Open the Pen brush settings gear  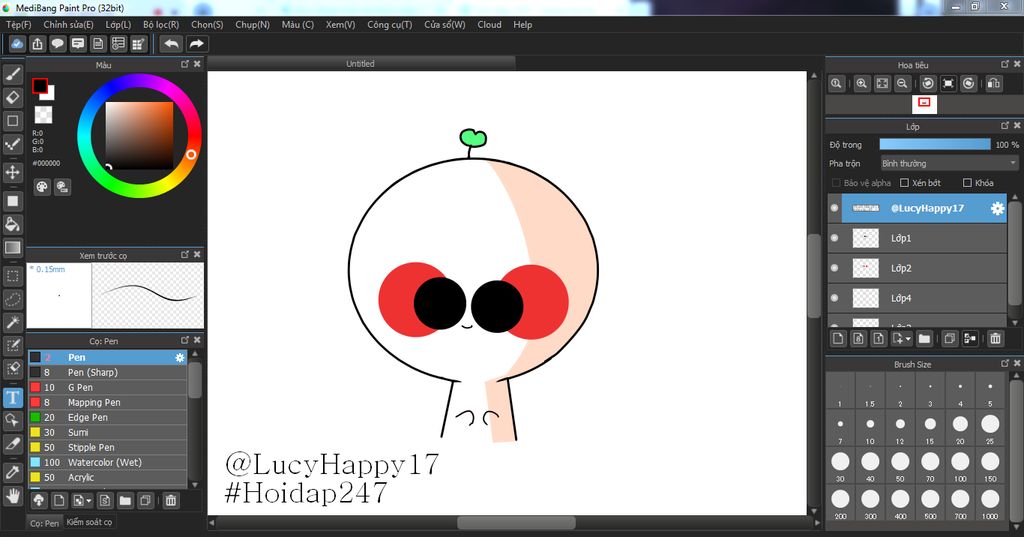[x=180, y=357]
